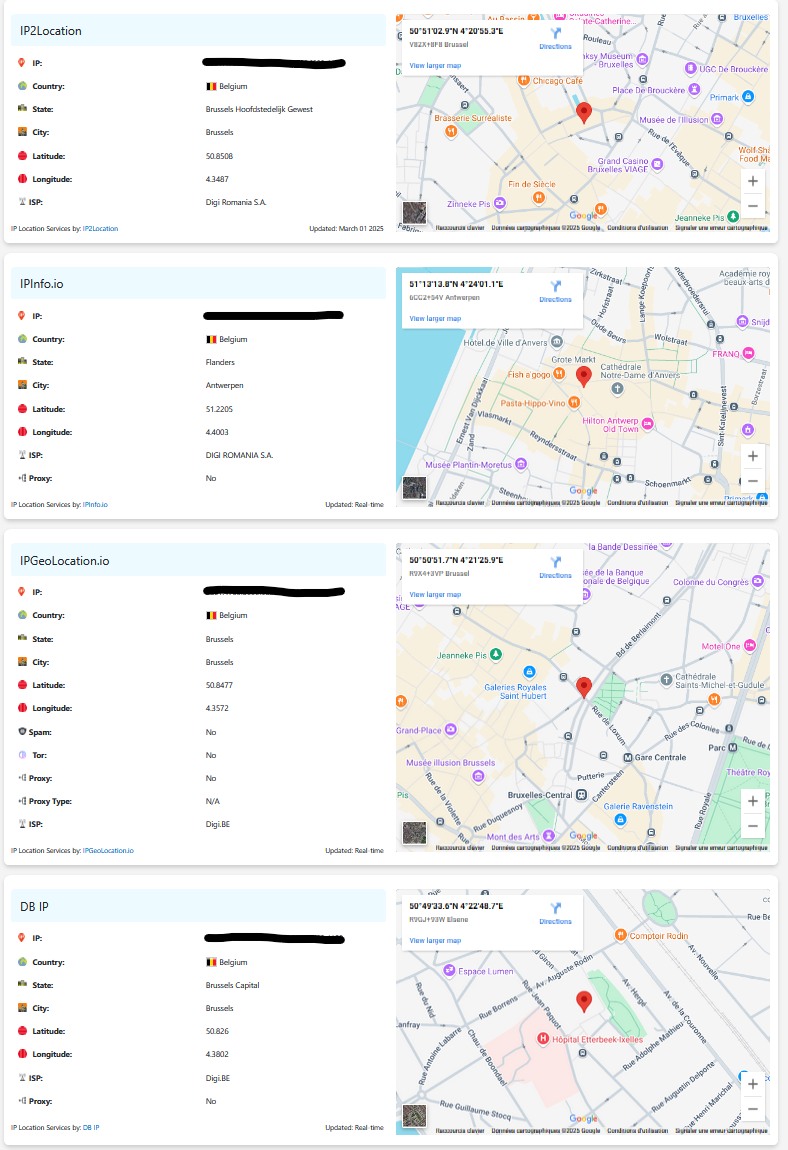Screen dimensions: 788x1150
Task: Open the IP2Location service link
Action: pyautogui.click(x=101, y=229)
